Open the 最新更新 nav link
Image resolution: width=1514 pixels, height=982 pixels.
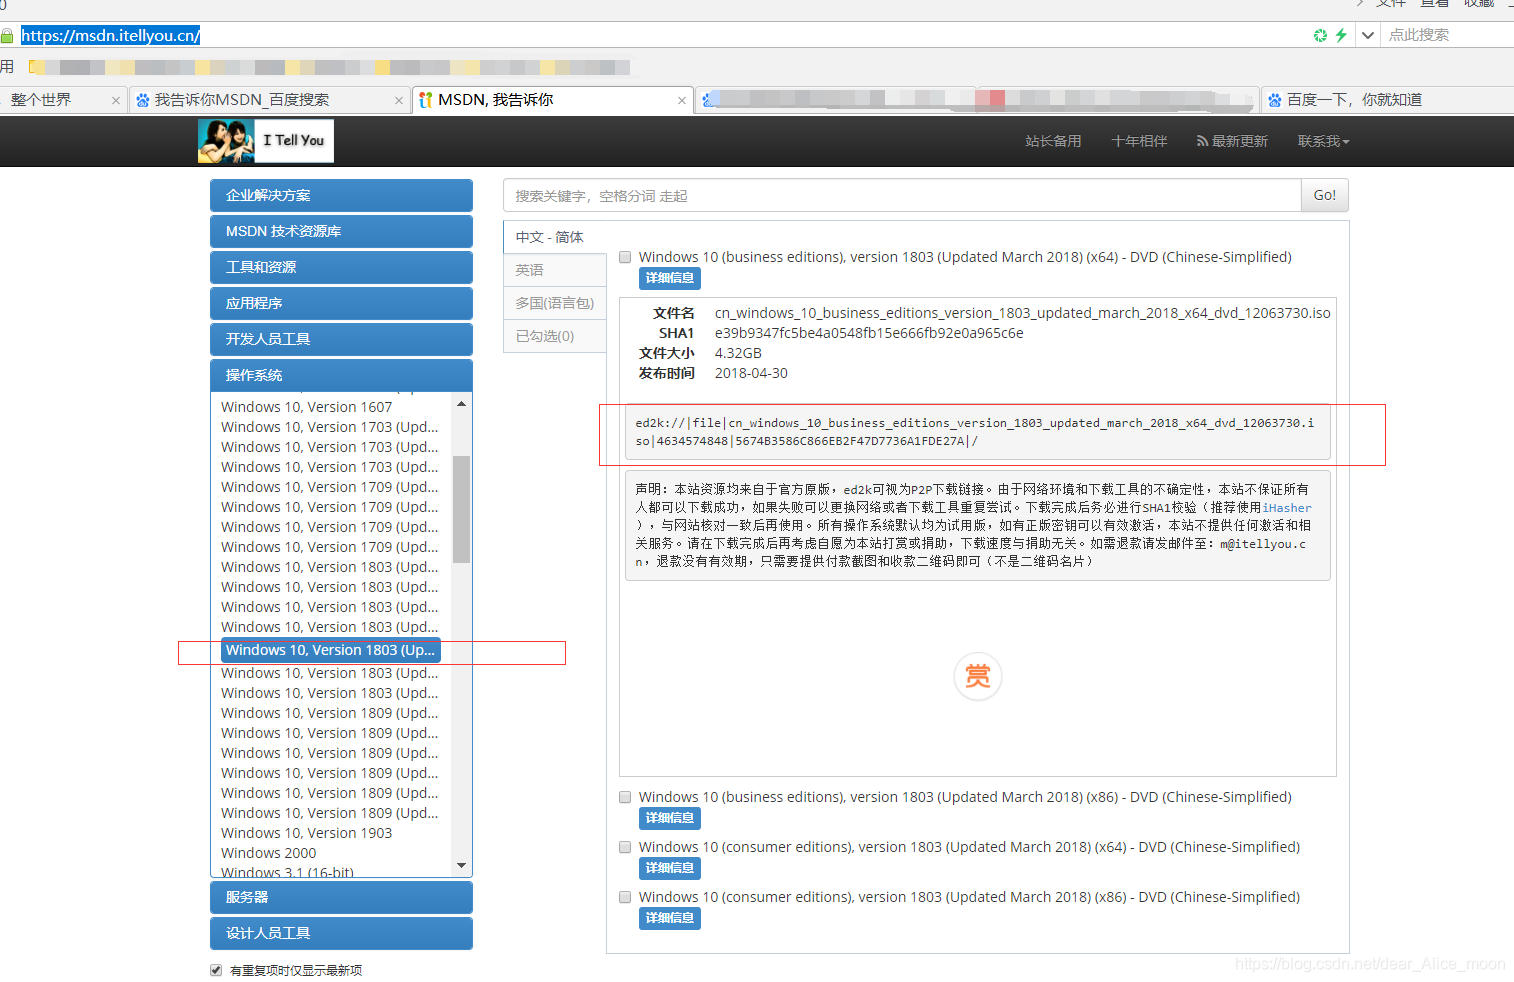coord(1232,141)
